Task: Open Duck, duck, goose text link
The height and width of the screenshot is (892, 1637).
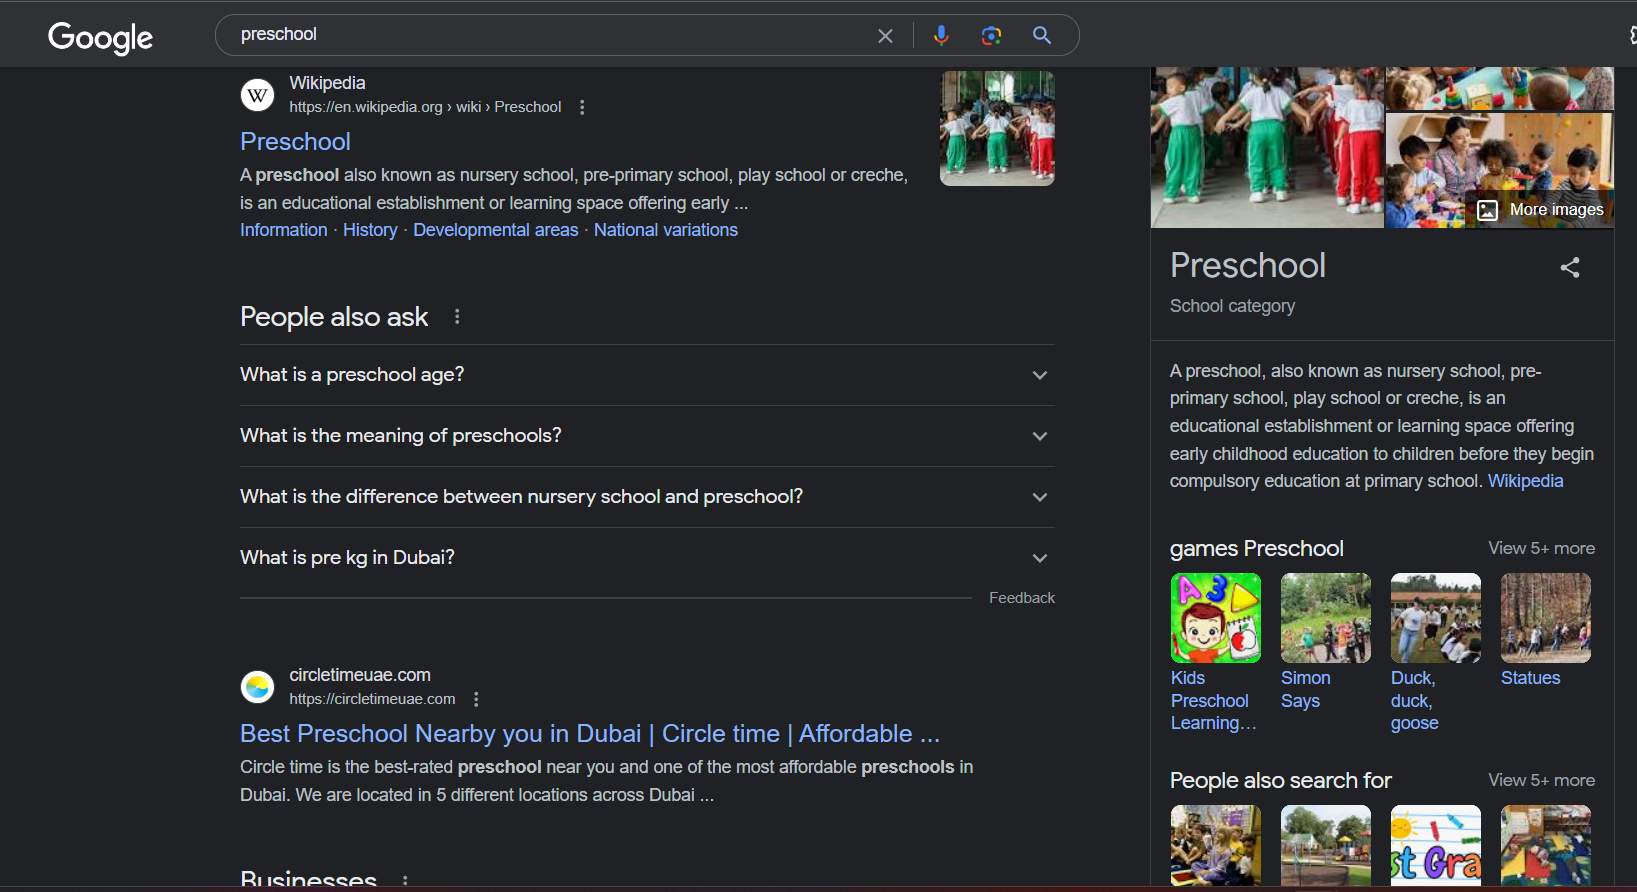Action: [1414, 701]
